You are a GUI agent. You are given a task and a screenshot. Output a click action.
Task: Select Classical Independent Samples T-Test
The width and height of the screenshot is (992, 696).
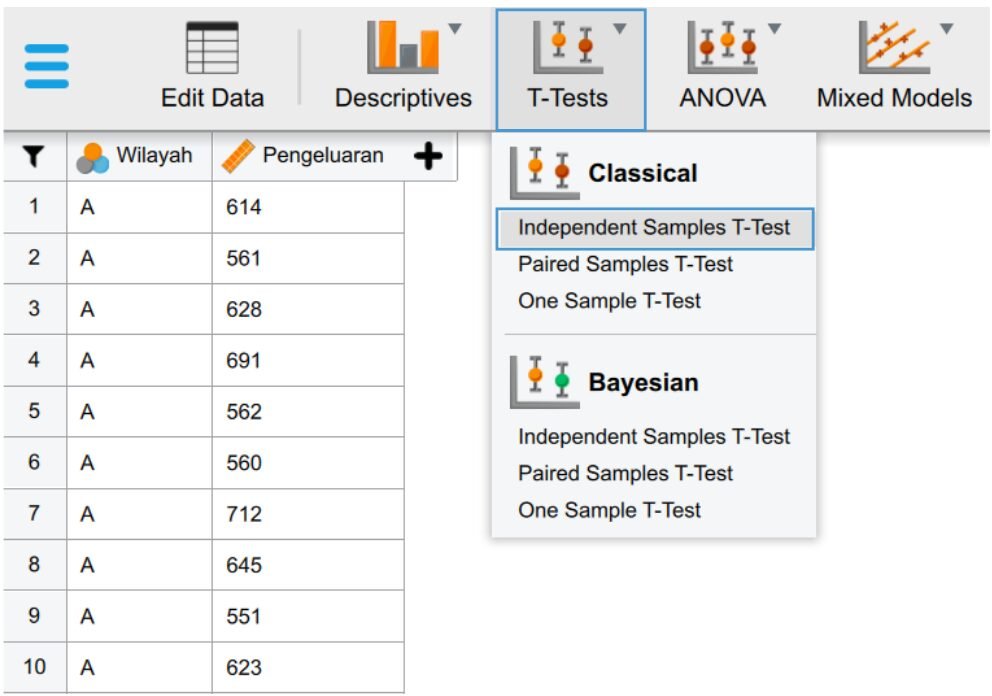pos(655,228)
